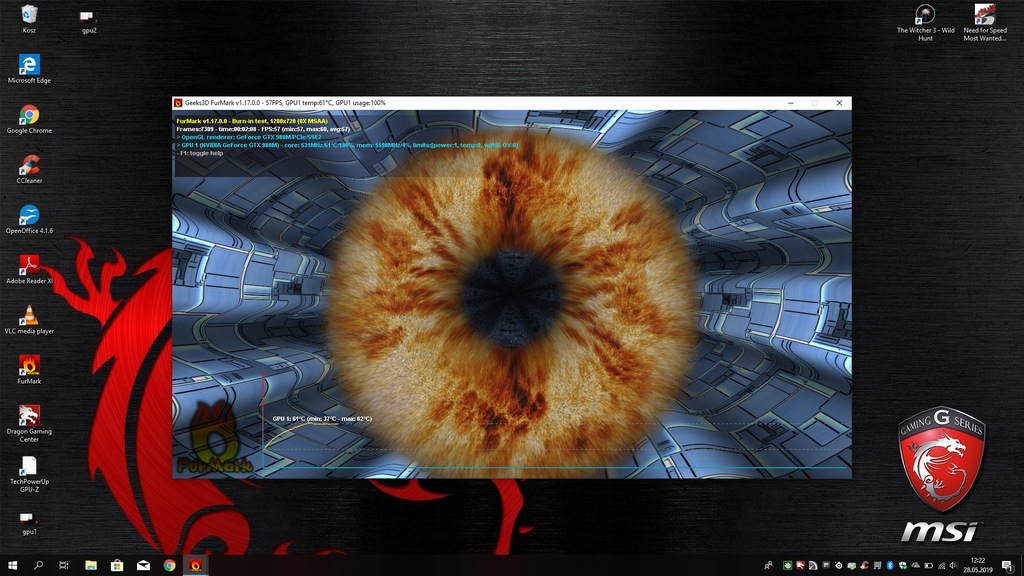1024x576 pixels.
Task: Open taskbar search magnifier
Action: (38, 566)
